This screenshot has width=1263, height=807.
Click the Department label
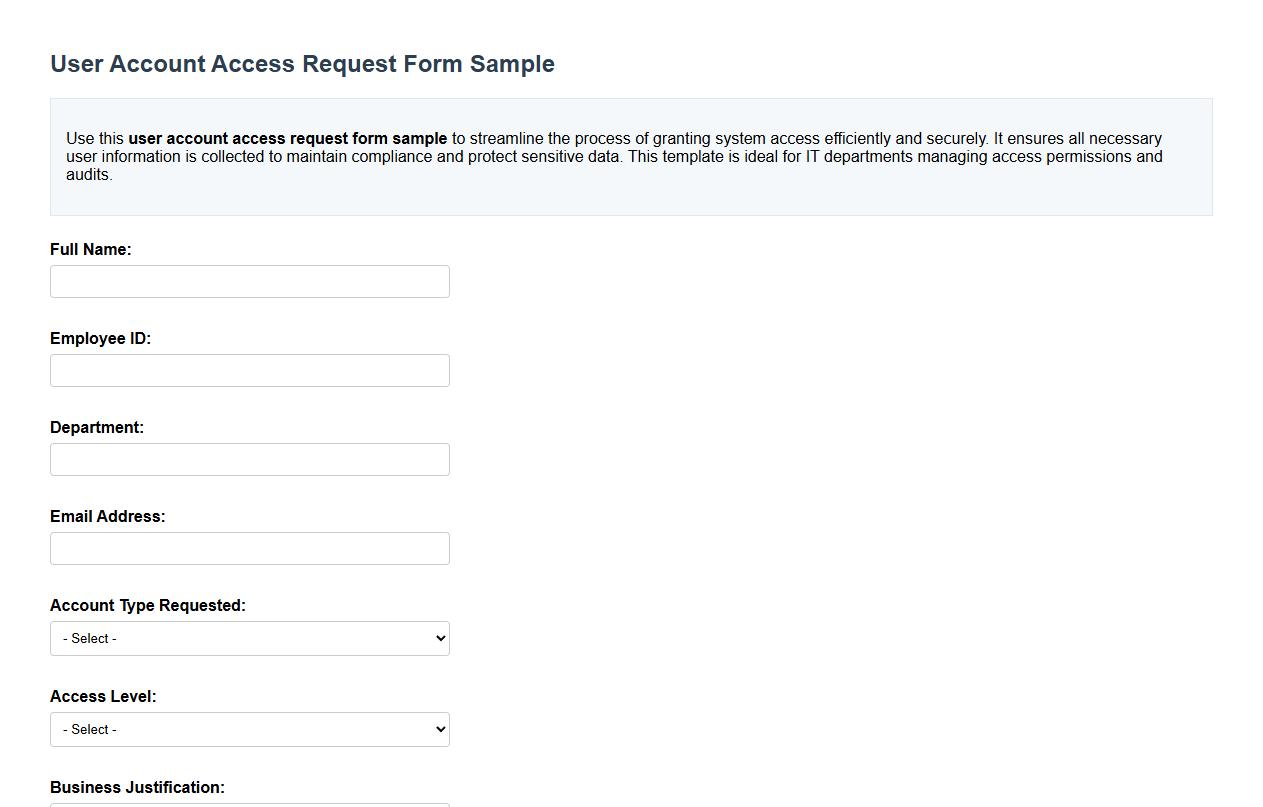97,427
